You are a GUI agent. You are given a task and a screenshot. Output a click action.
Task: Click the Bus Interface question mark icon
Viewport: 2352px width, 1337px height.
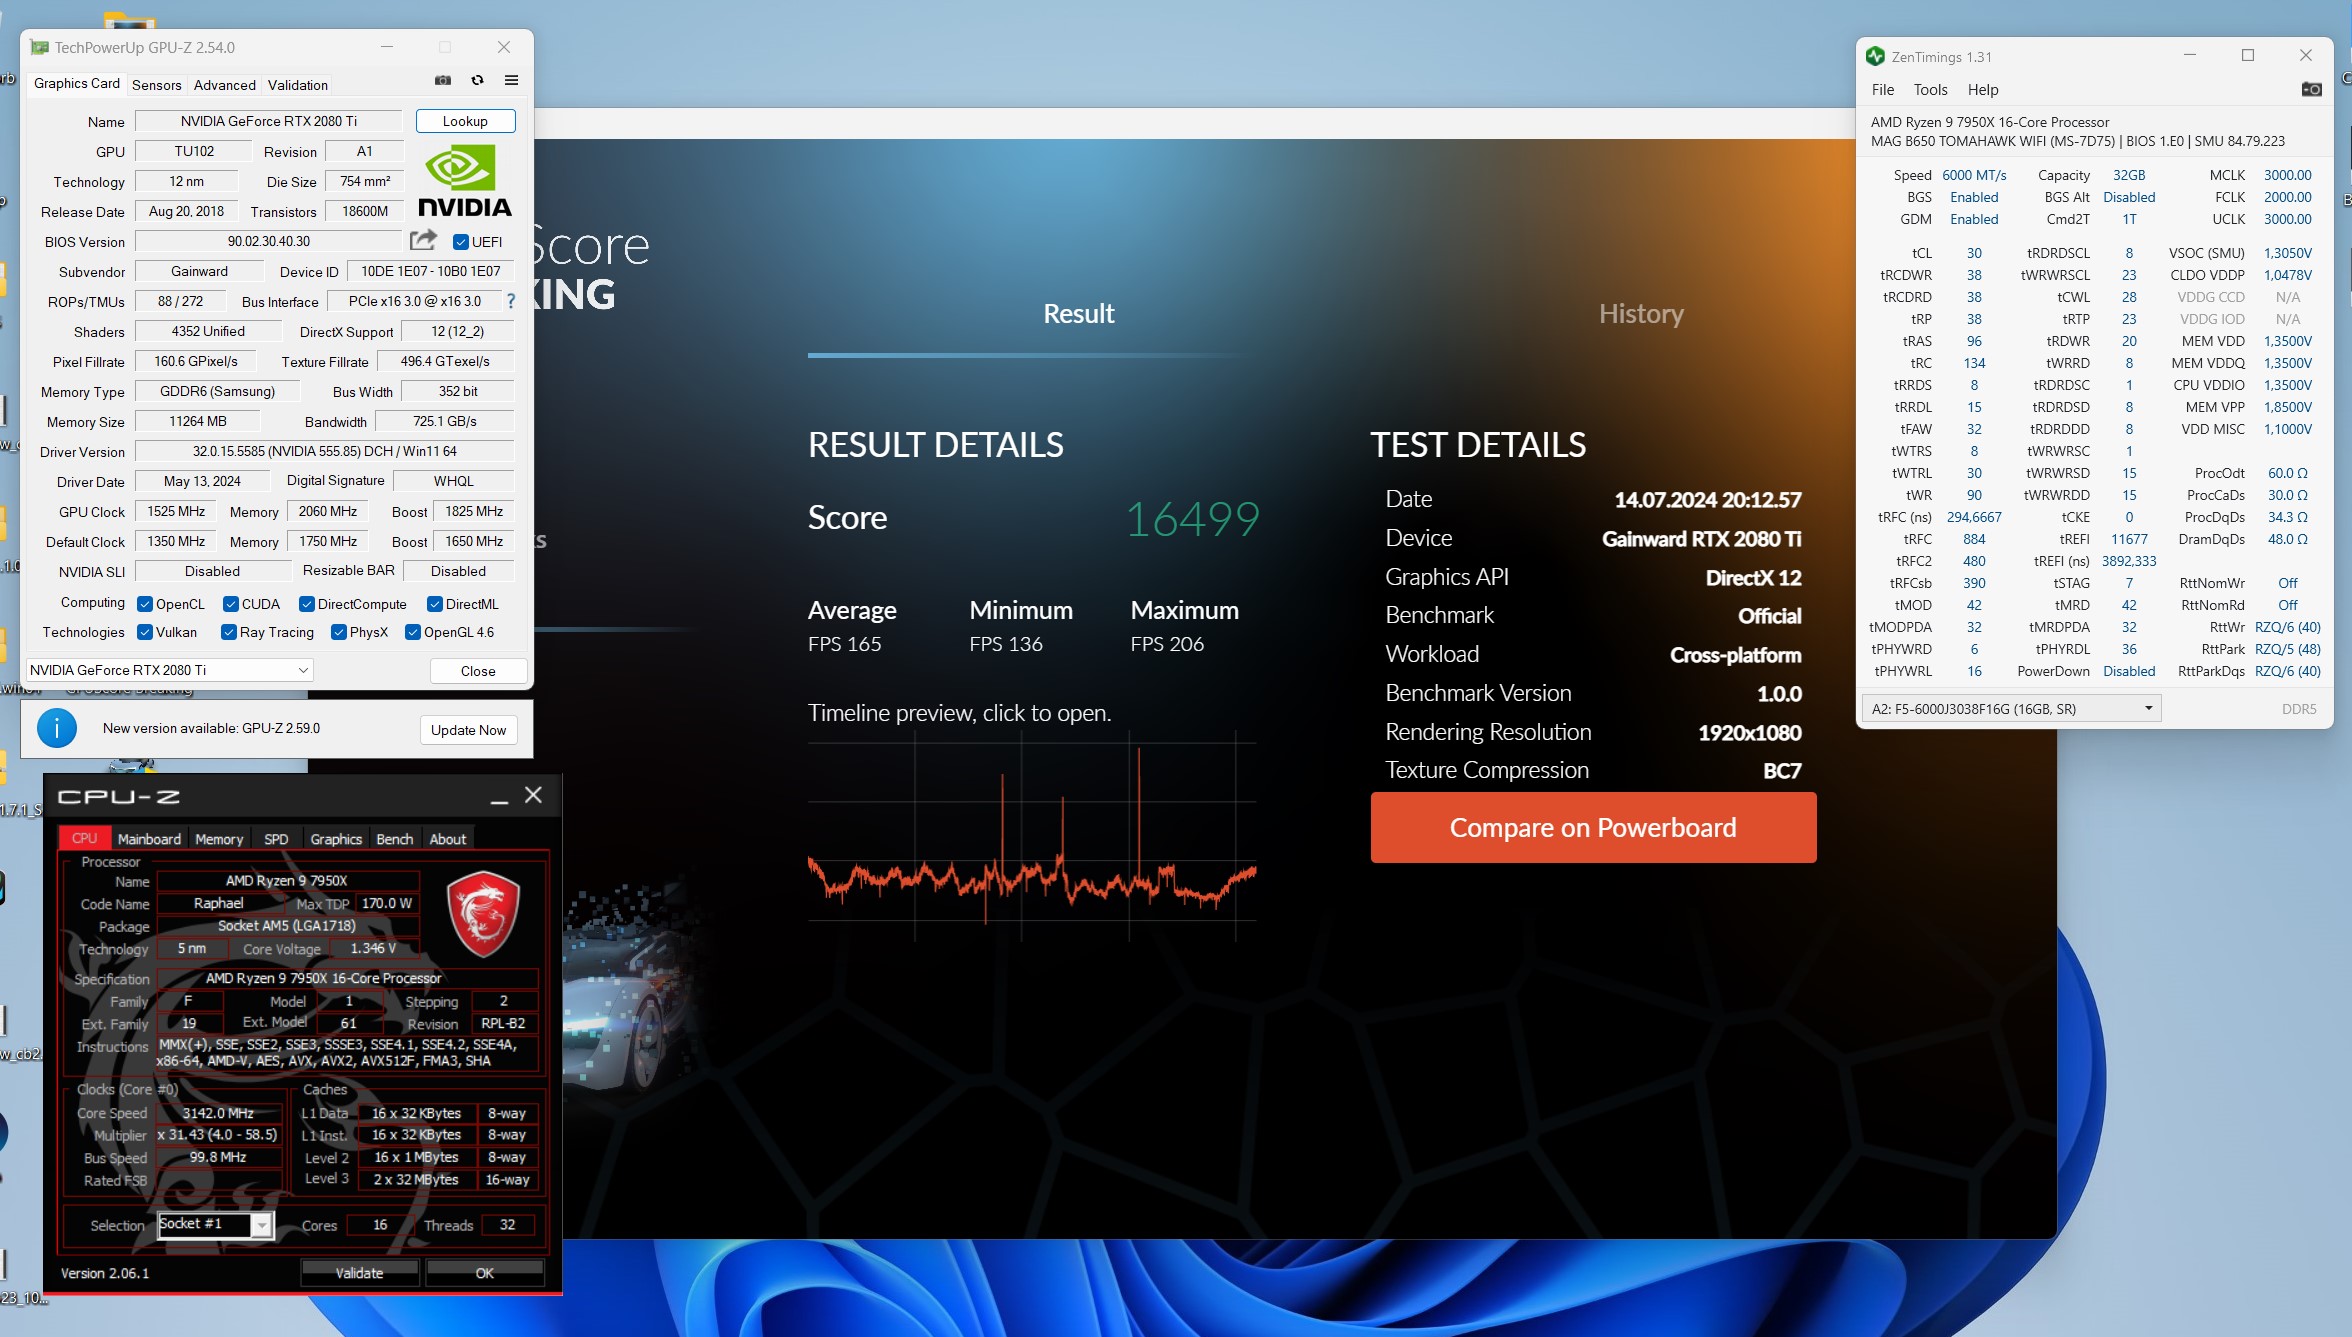pyautogui.click(x=511, y=301)
